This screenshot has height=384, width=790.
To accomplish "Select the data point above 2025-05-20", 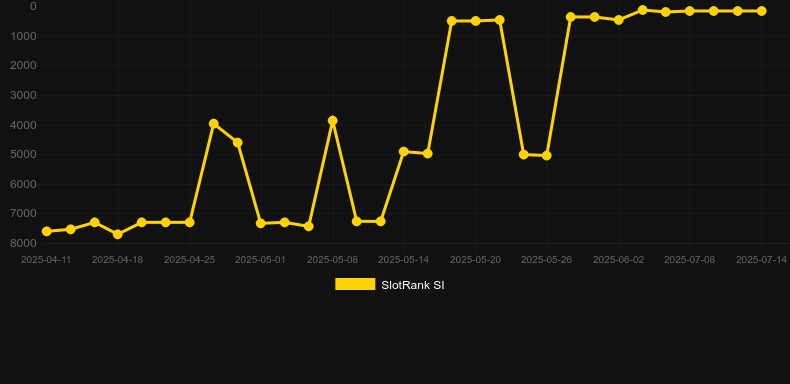I will [x=476, y=21].
